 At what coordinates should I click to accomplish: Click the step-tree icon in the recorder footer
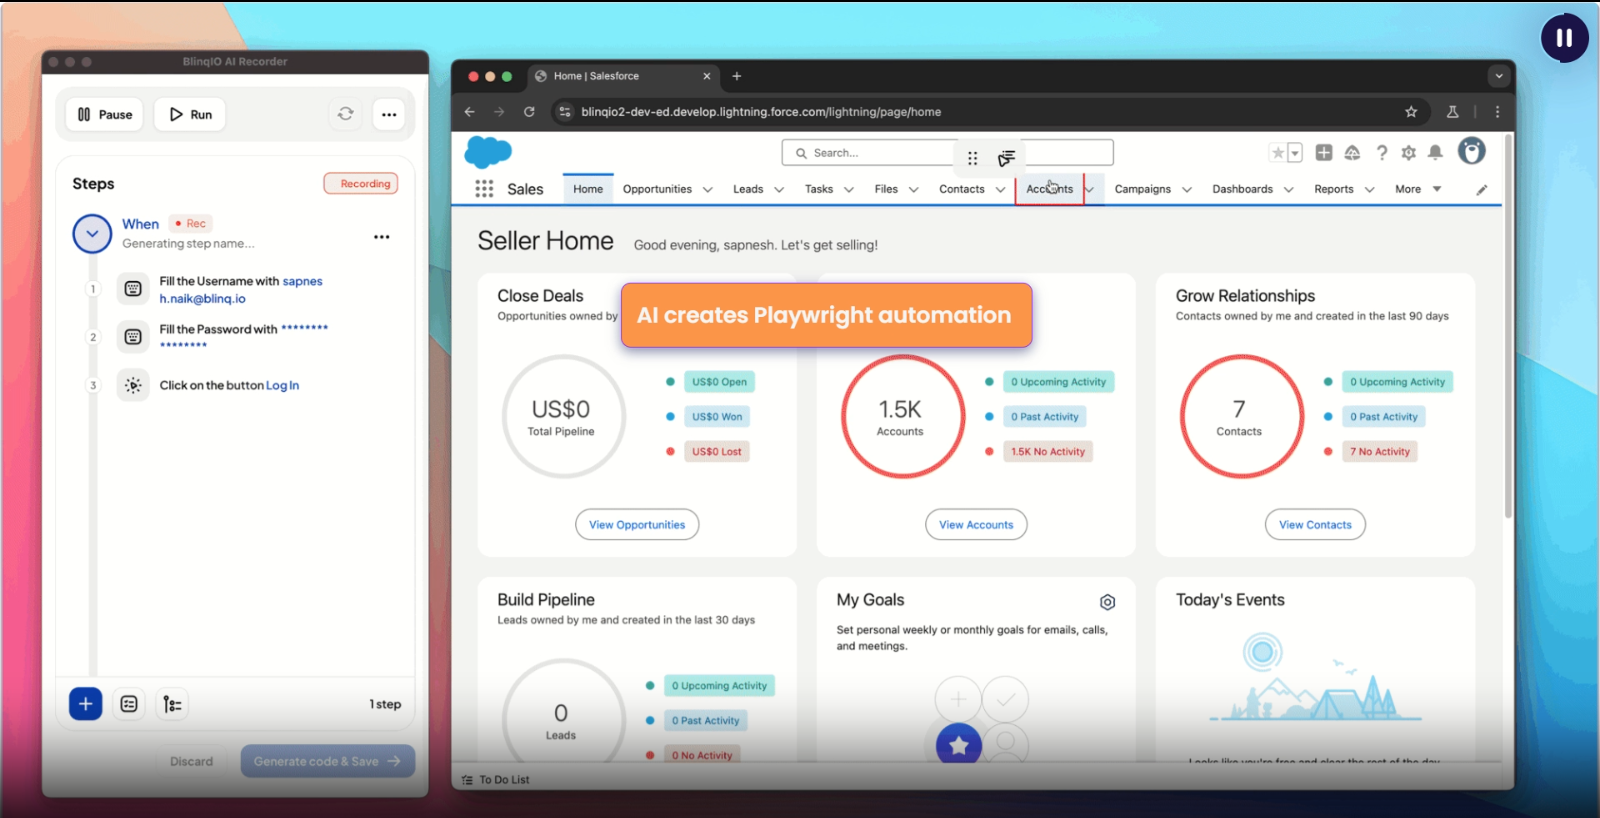pos(172,704)
